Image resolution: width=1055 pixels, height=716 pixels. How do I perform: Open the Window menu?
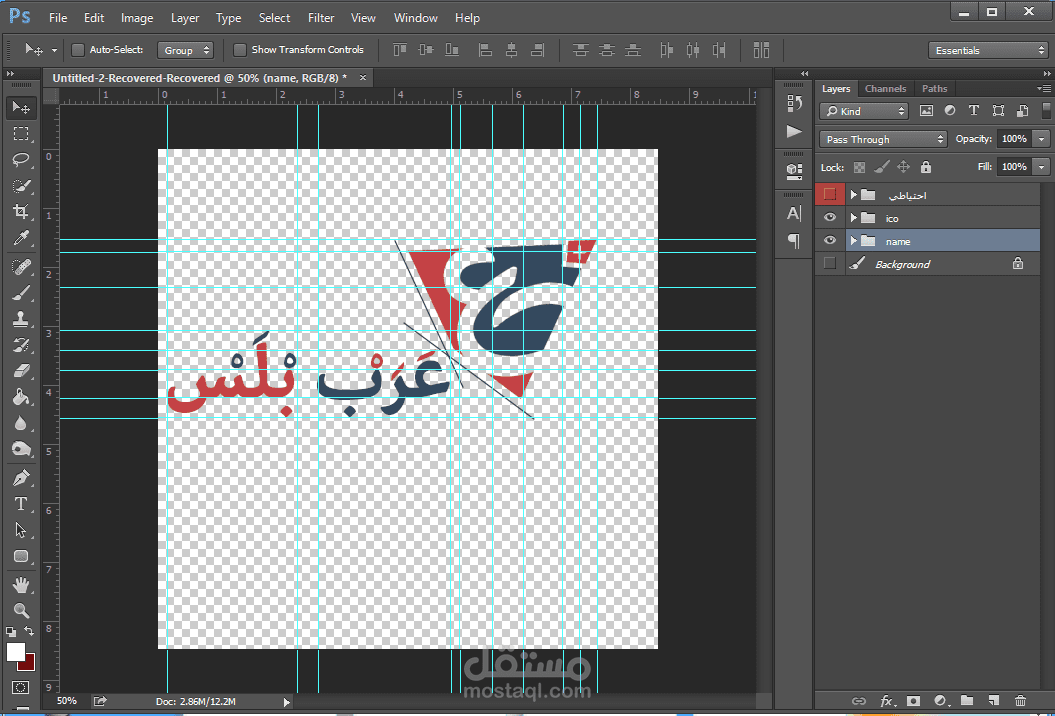[416, 18]
